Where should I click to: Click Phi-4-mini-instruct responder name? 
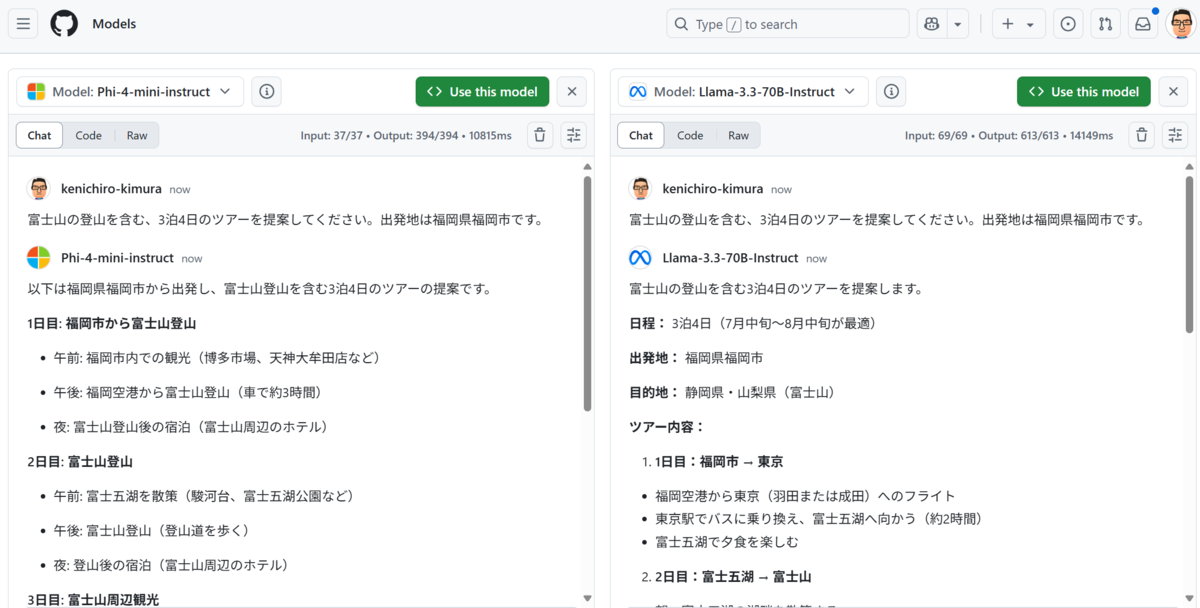coord(117,258)
